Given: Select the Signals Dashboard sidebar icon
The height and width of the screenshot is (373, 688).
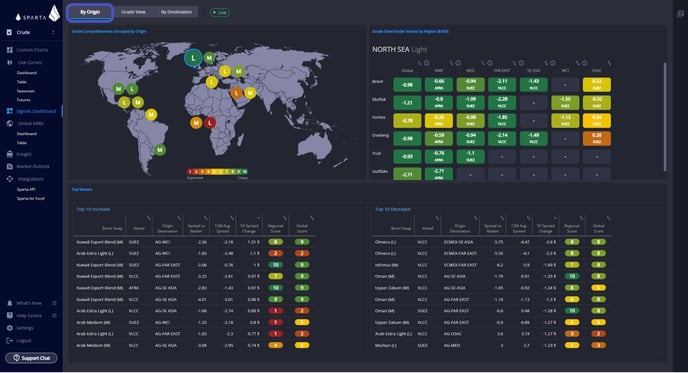Looking at the screenshot, I should (10, 111).
